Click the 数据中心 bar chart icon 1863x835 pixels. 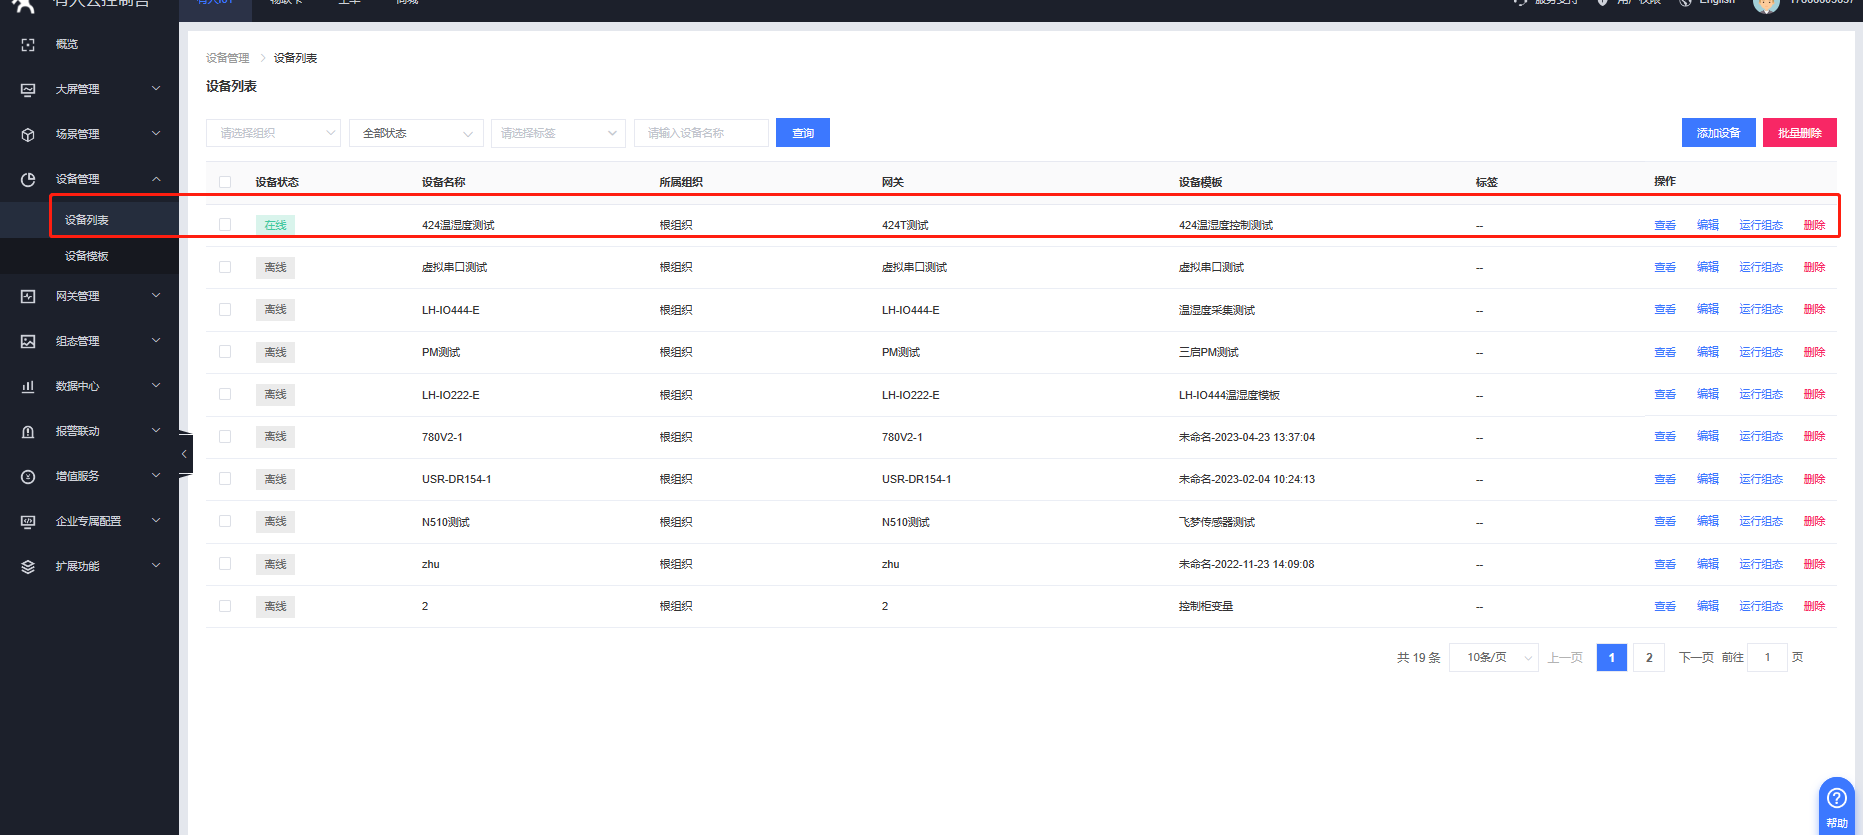(28, 387)
